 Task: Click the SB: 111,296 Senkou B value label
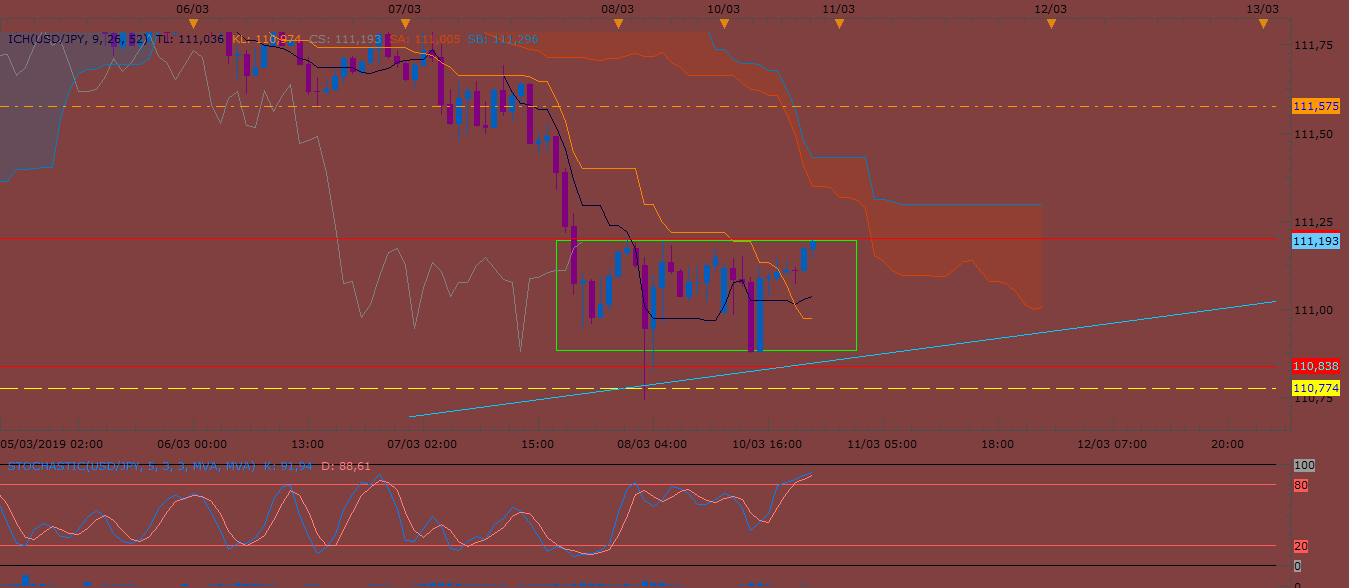(x=502, y=39)
